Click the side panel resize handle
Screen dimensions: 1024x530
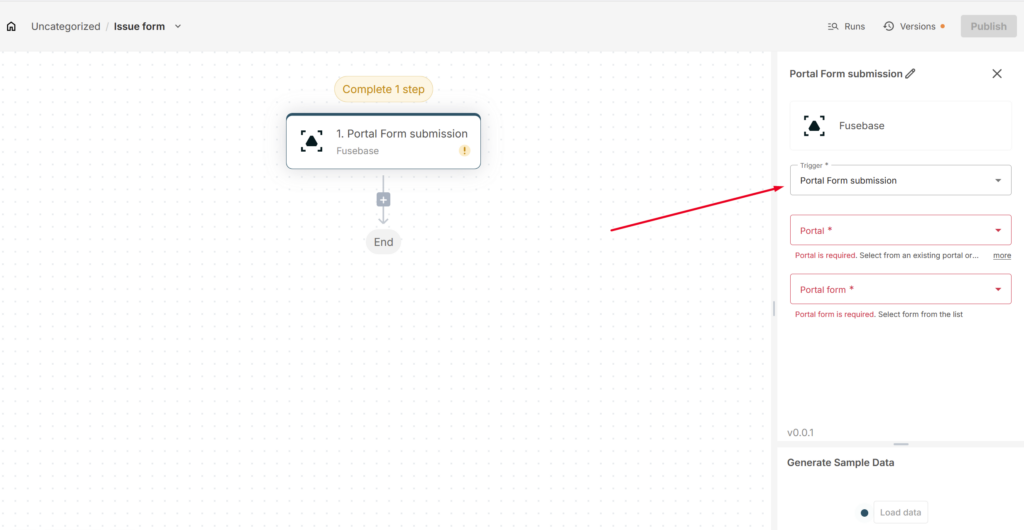(x=774, y=308)
